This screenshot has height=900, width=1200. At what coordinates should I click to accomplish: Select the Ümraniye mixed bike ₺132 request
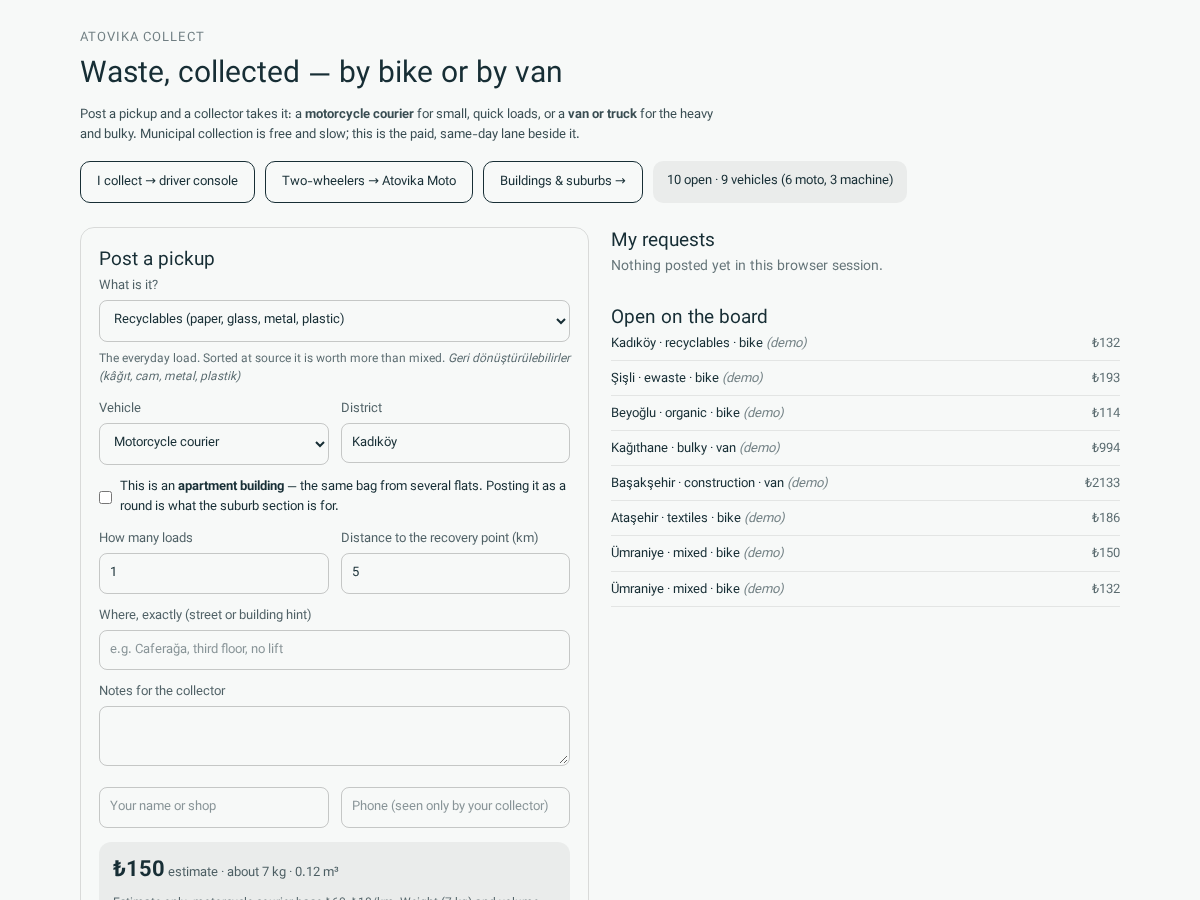[865, 589]
